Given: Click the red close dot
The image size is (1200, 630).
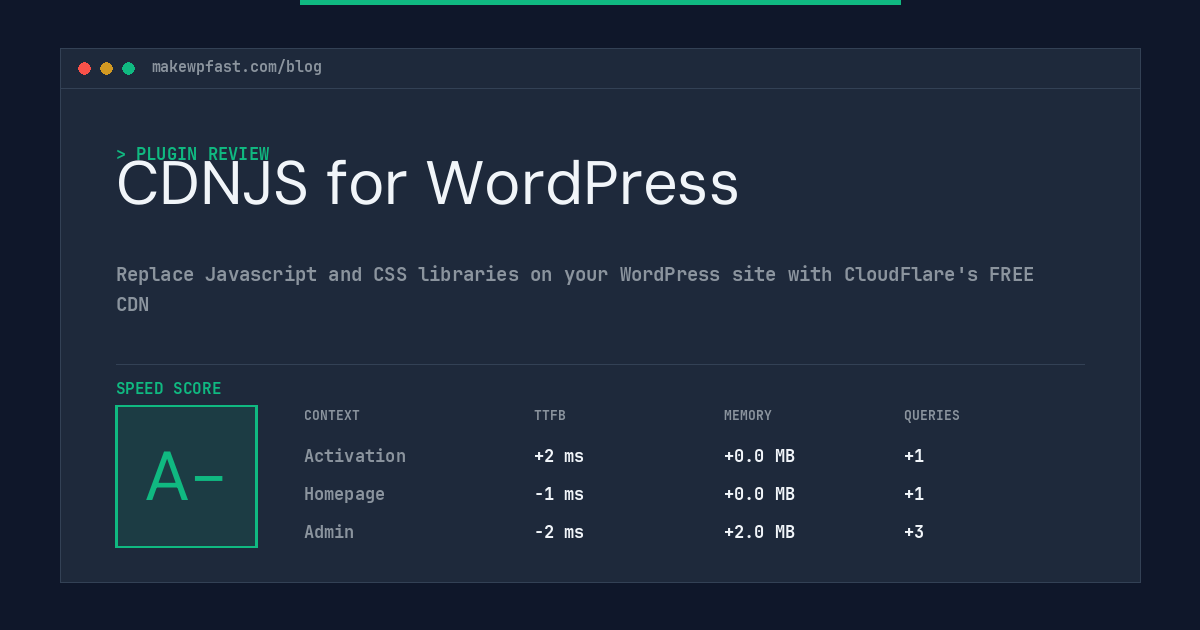Looking at the screenshot, I should click(84, 68).
